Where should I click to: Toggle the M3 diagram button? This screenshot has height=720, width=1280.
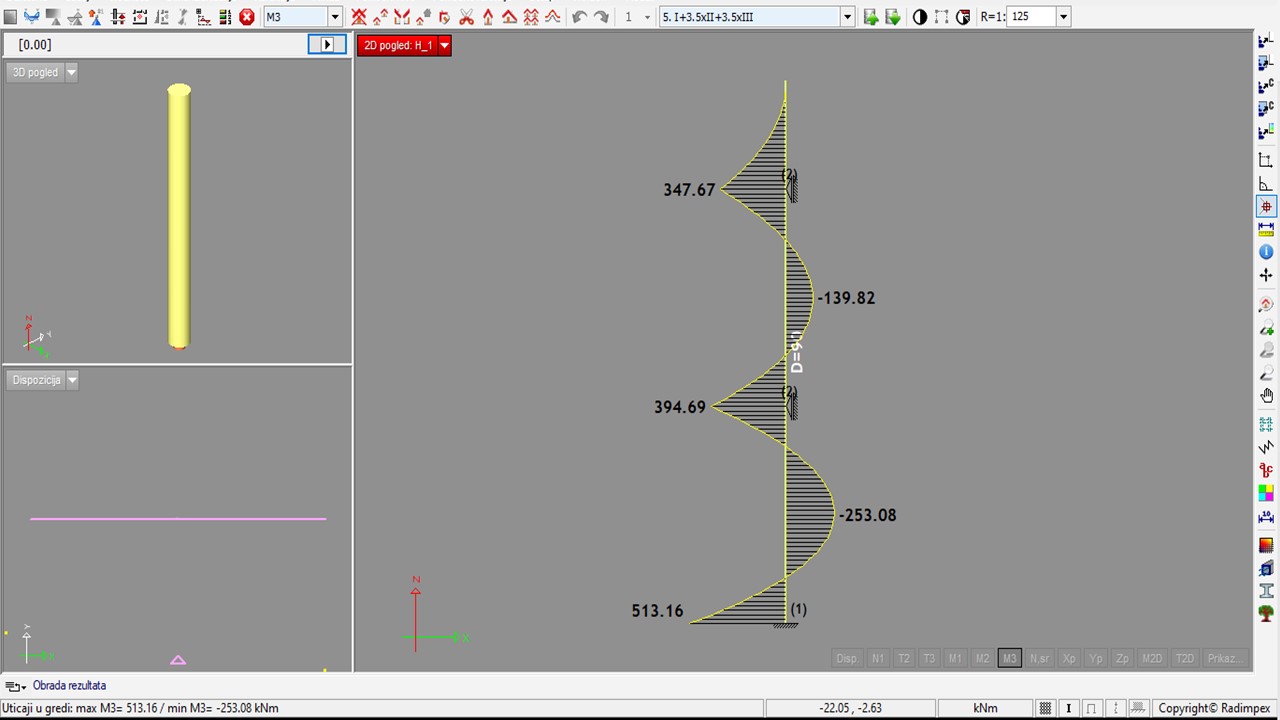1009,658
